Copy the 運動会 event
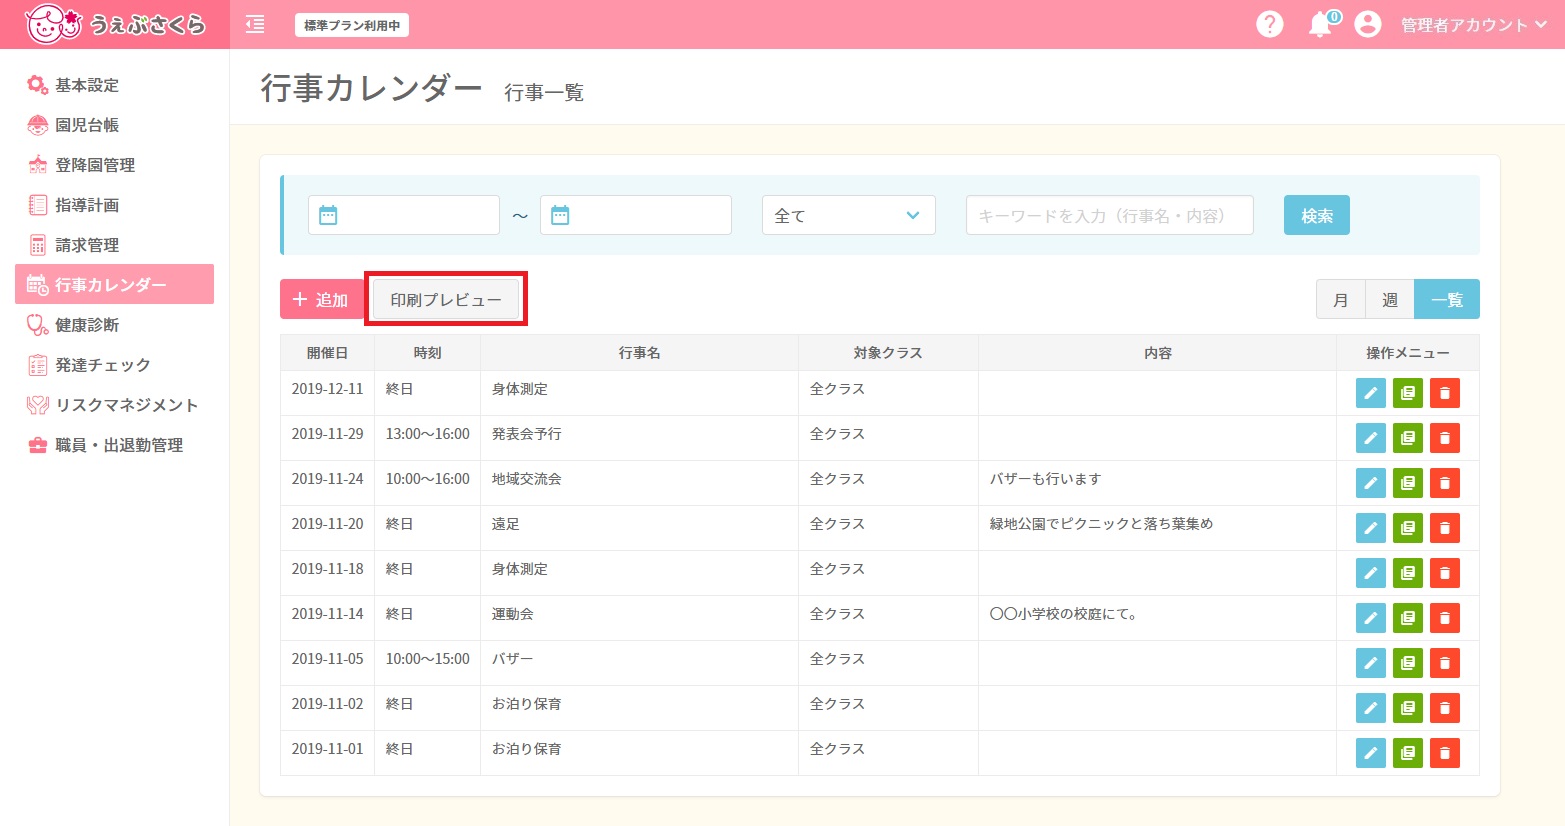The height and width of the screenshot is (826, 1565). pos(1408,618)
